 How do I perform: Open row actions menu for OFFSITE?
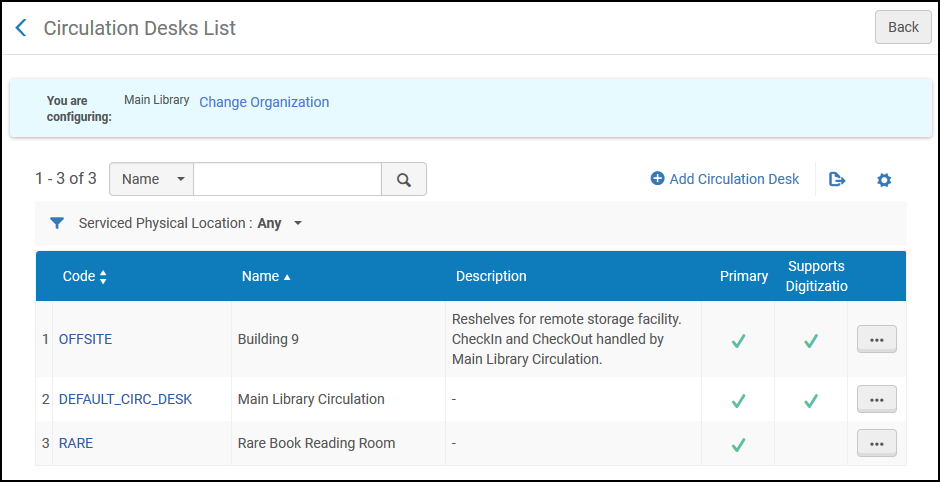(x=877, y=339)
